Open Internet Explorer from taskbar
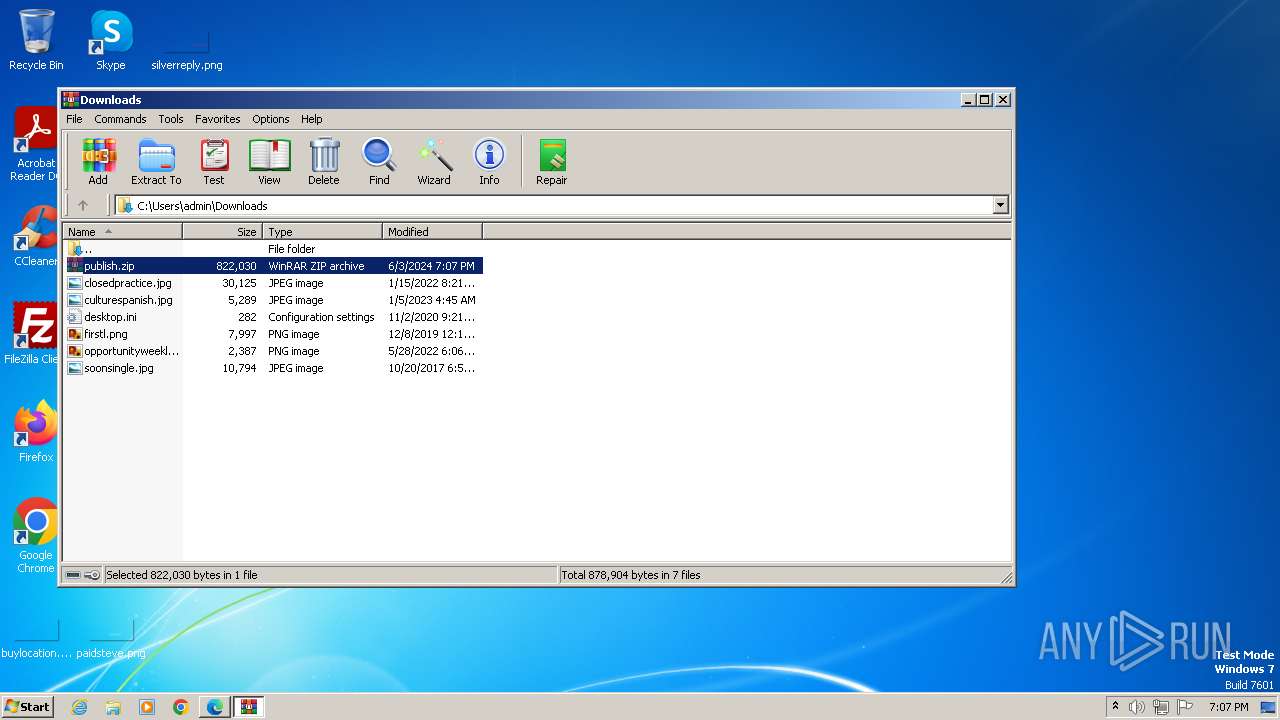This screenshot has width=1280, height=720. pos(79,707)
